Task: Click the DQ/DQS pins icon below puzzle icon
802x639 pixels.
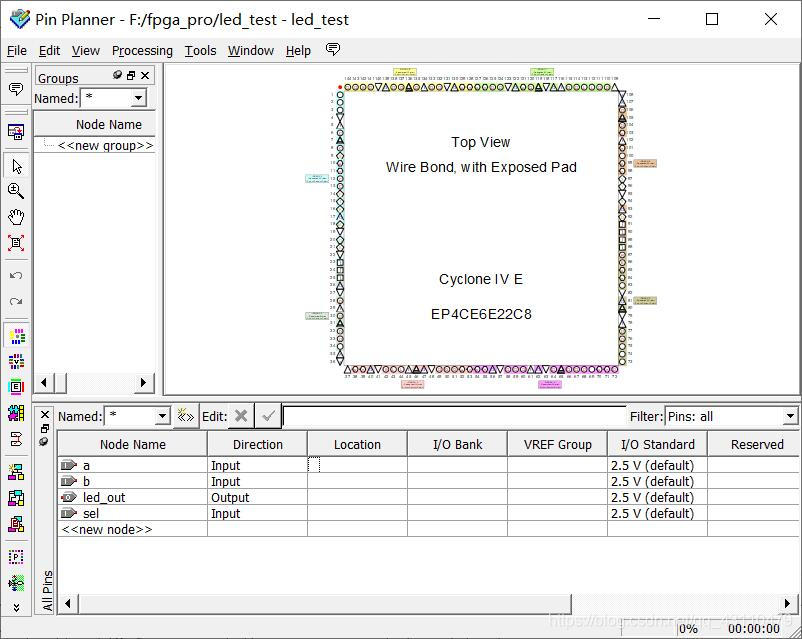Action: pos(17,438)
